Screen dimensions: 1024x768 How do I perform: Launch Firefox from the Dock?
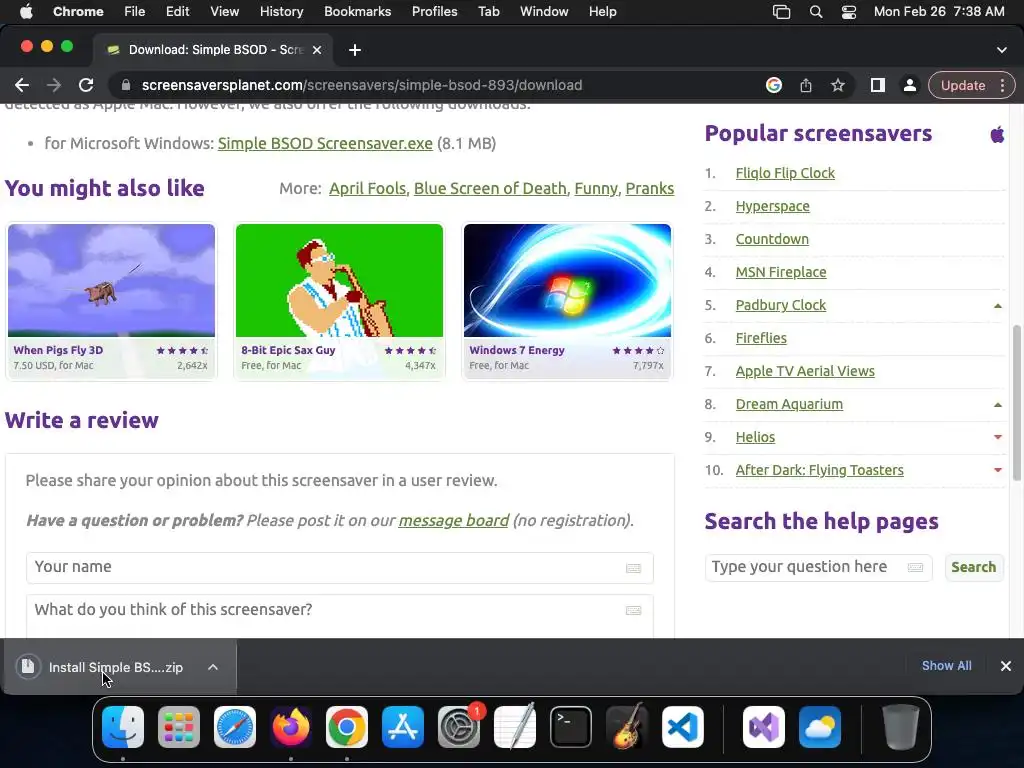point(291,727)
